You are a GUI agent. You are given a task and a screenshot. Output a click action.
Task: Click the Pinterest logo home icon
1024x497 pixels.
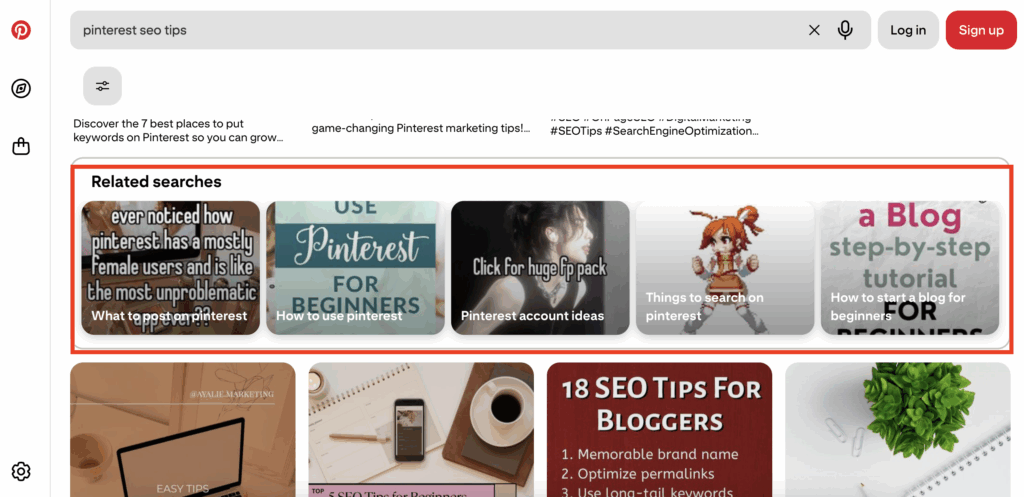point(21,30)
